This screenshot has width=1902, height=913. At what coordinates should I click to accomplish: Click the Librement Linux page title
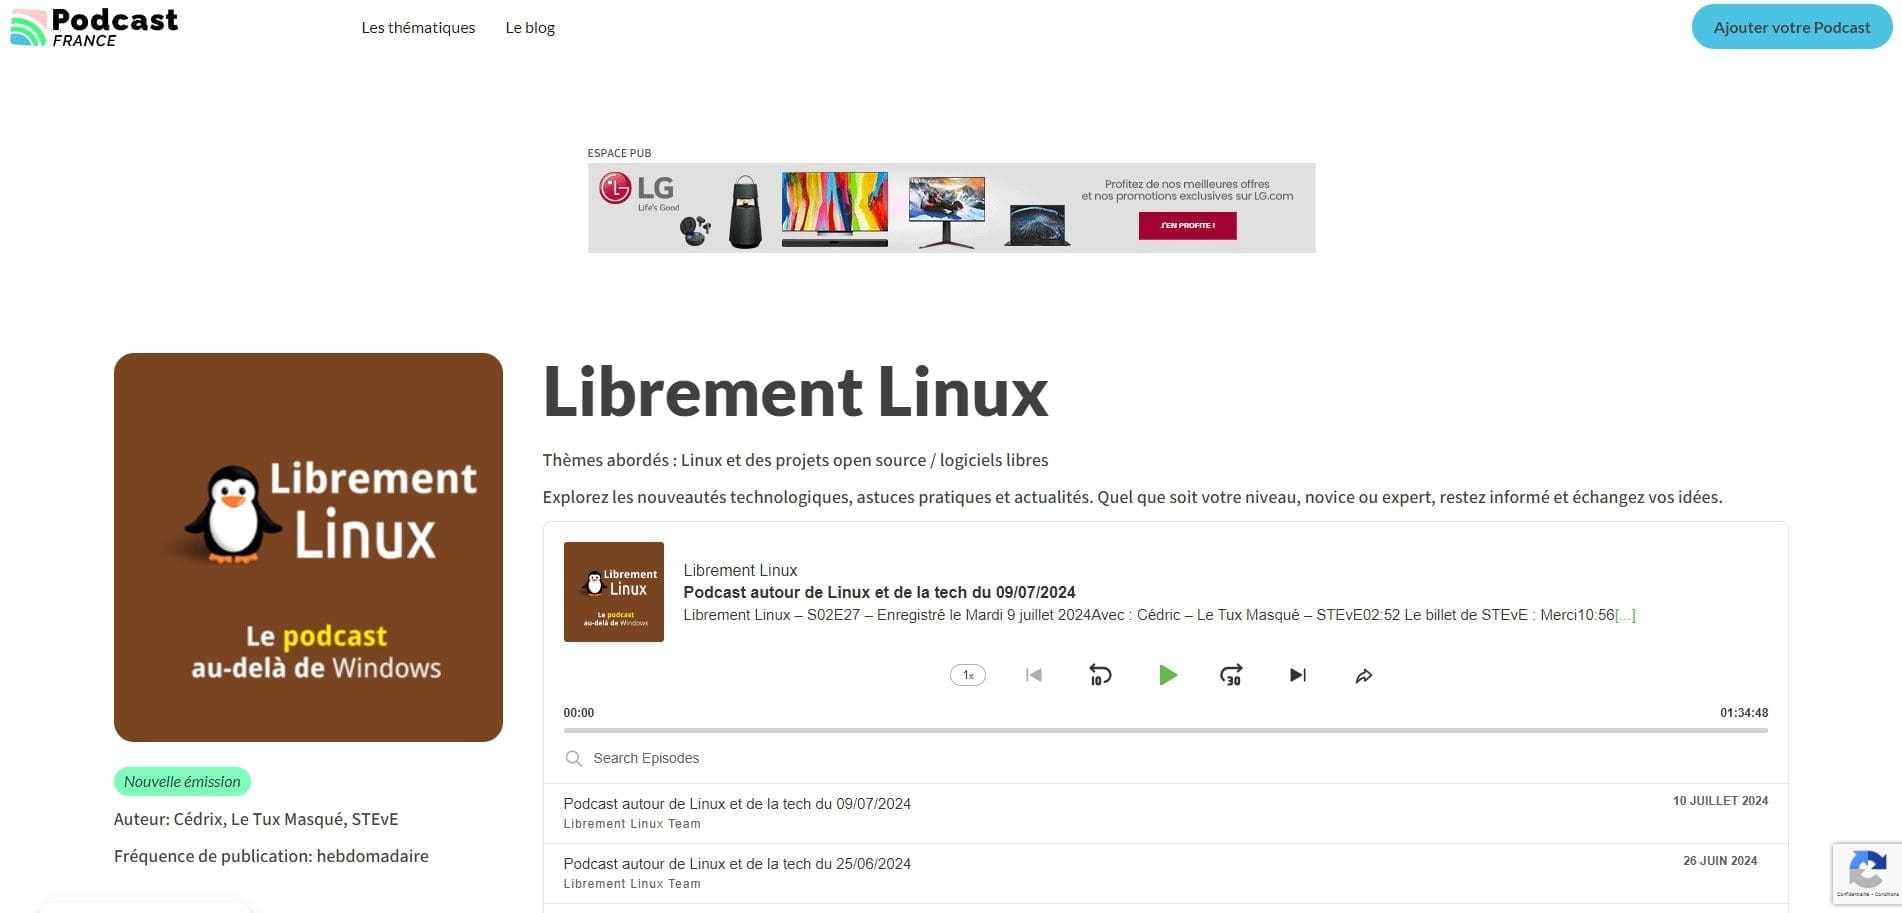pyautogui.click(x=795, y=392)
